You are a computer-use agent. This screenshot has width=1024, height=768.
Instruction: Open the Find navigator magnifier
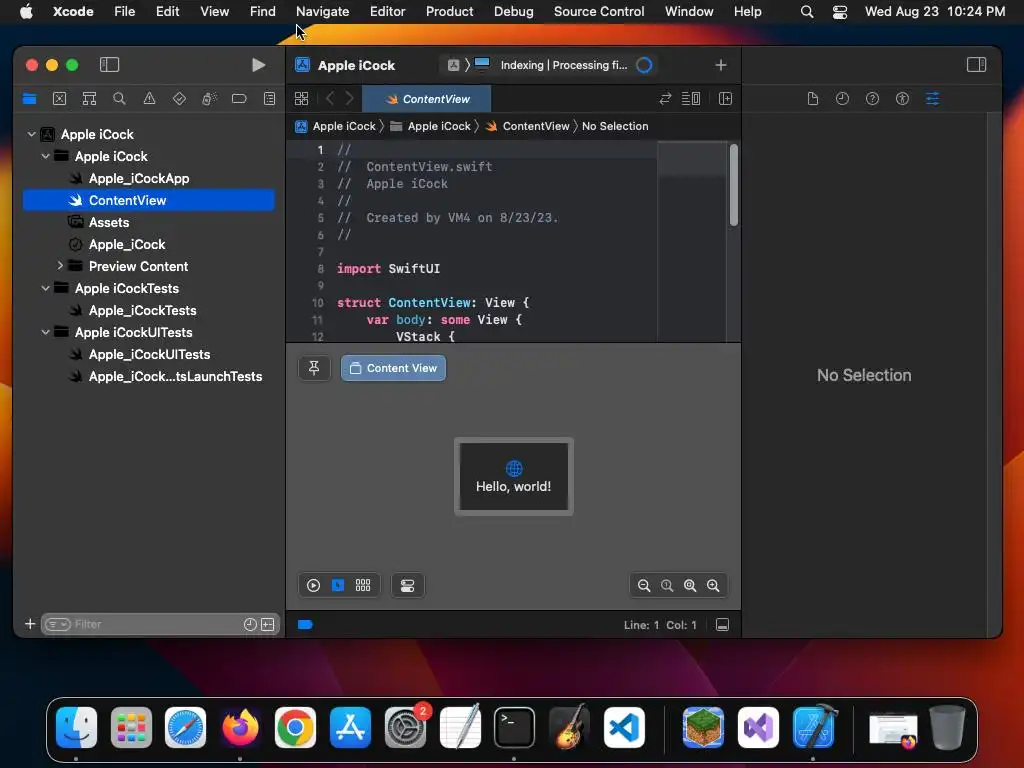click(x=119, y=99)
